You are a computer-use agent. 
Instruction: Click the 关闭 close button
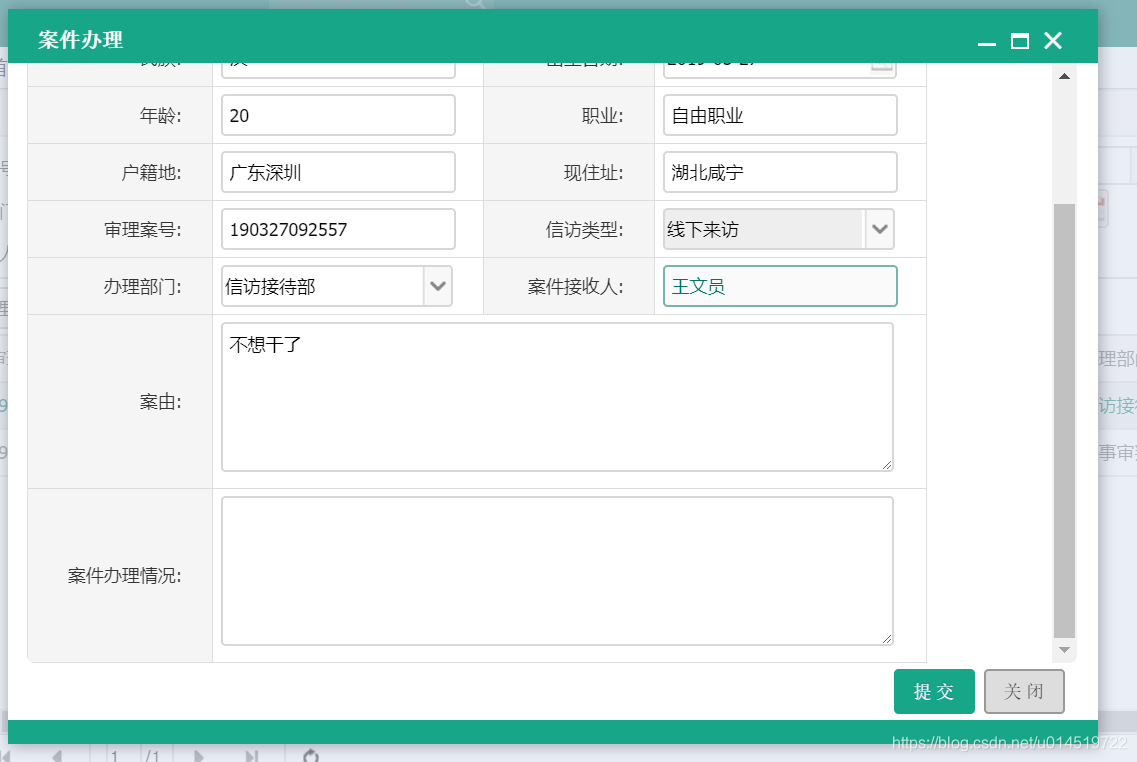click(x=1024, y=691)
